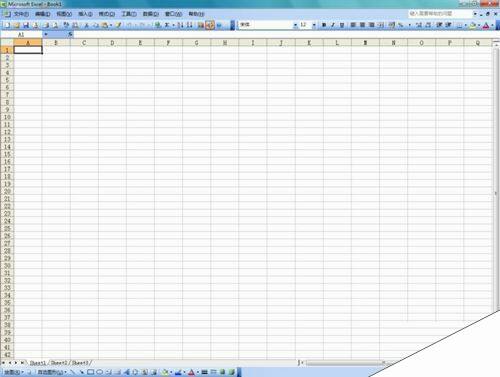Open the font name dropdown
Screen dimensions: 500x377
pos(295,25)
